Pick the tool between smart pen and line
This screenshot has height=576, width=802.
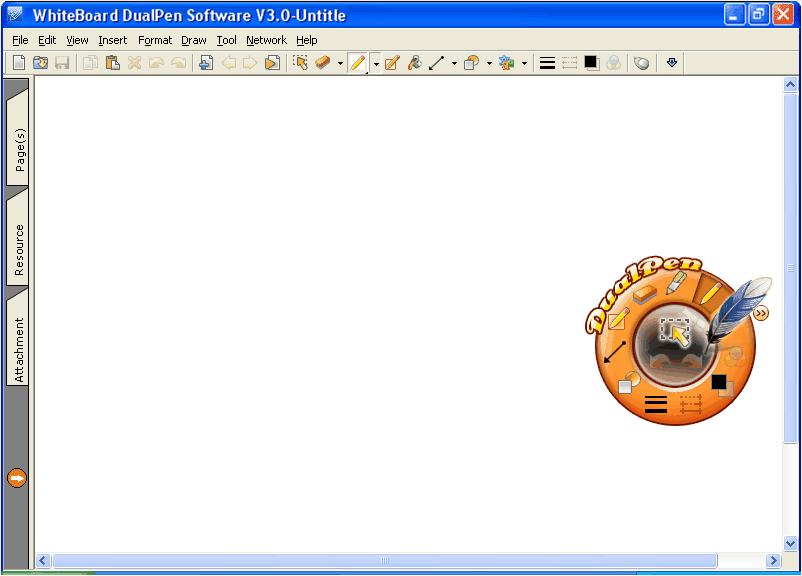pyautogui.click(x=414, y=63)
